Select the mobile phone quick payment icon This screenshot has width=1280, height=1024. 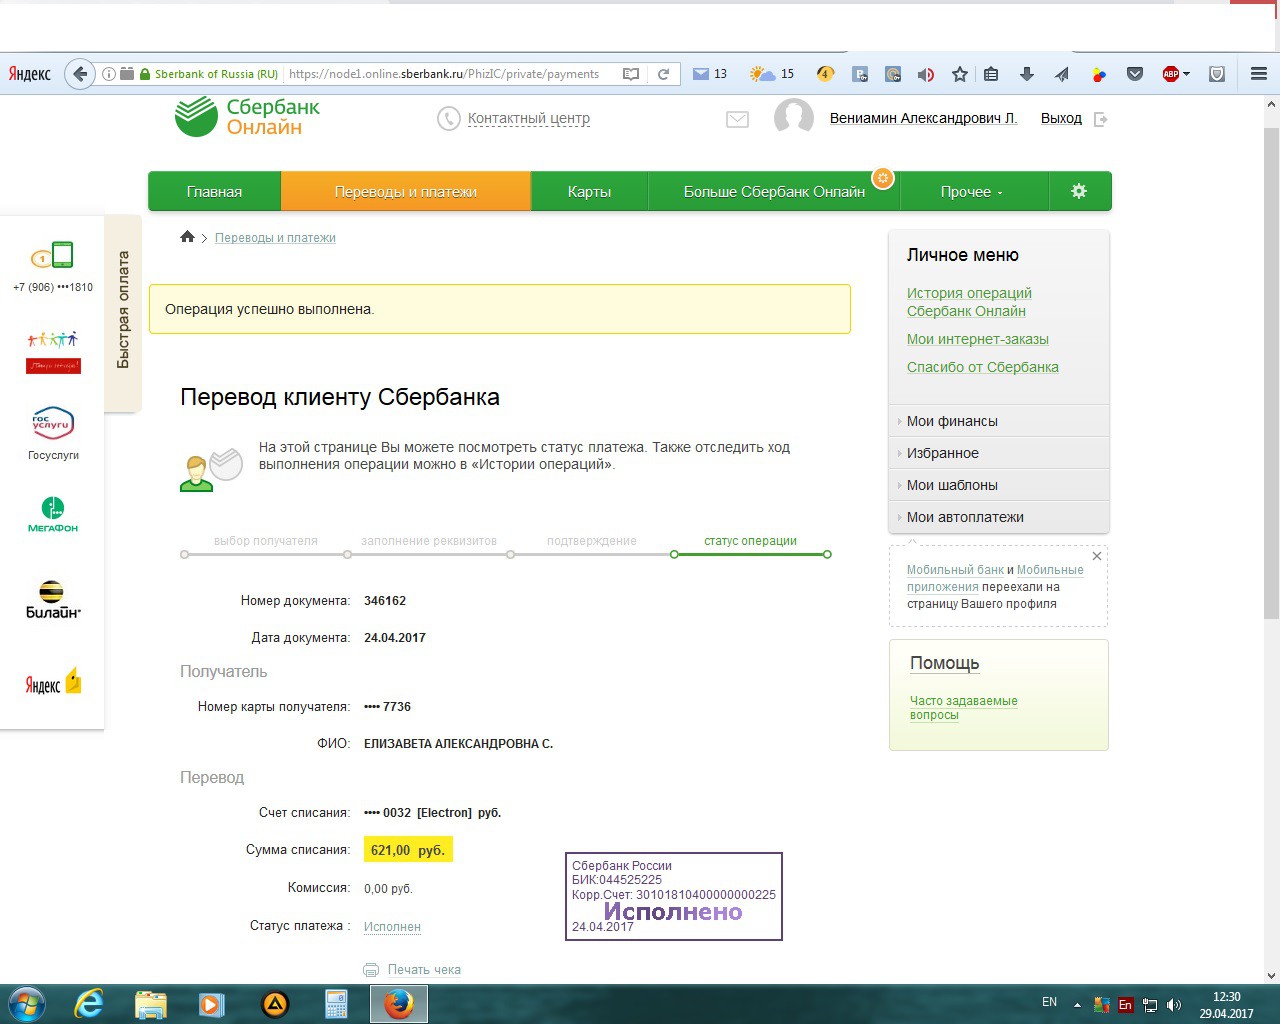tap(53, 255)
